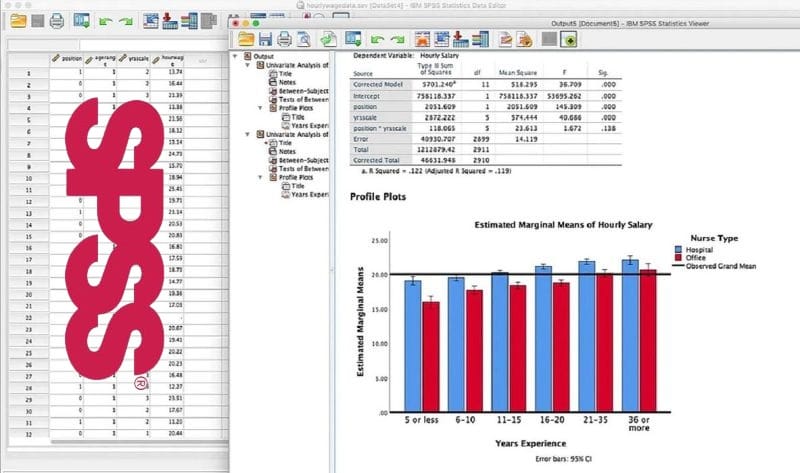This screenshot has width=800, height=473.
Task: Click 'Observed Grand Mean' legend entry
Action: click(720, 266)
